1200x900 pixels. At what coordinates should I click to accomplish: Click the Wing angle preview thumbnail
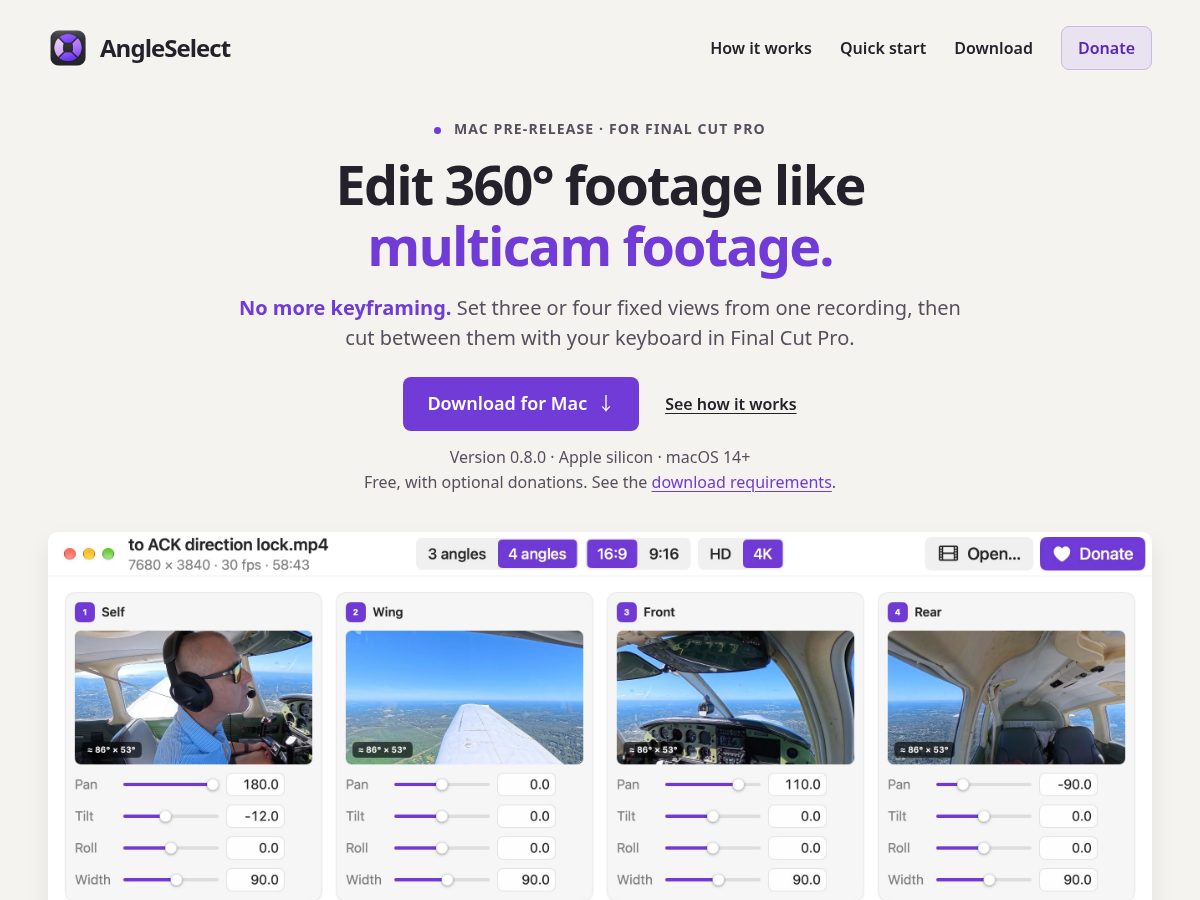[465, 697]
